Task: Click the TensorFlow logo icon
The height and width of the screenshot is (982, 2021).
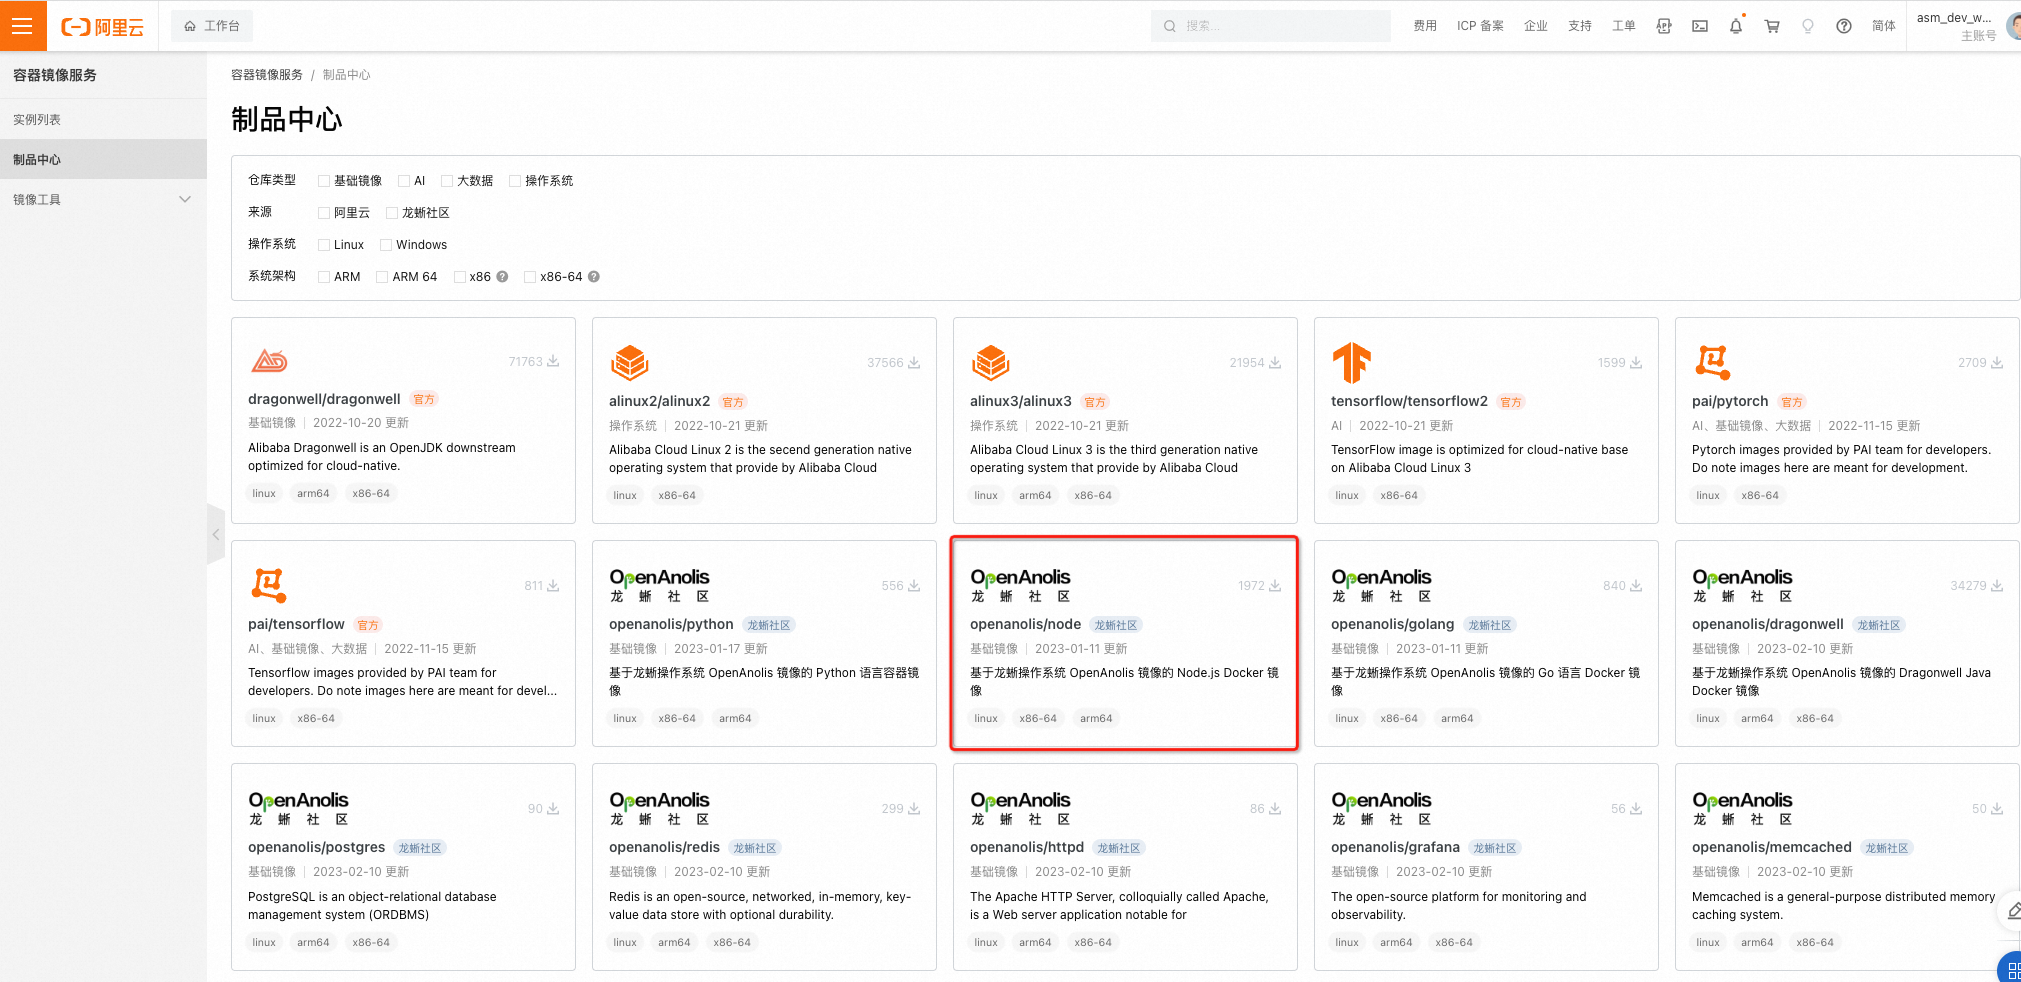Action: coord(1352,362)
